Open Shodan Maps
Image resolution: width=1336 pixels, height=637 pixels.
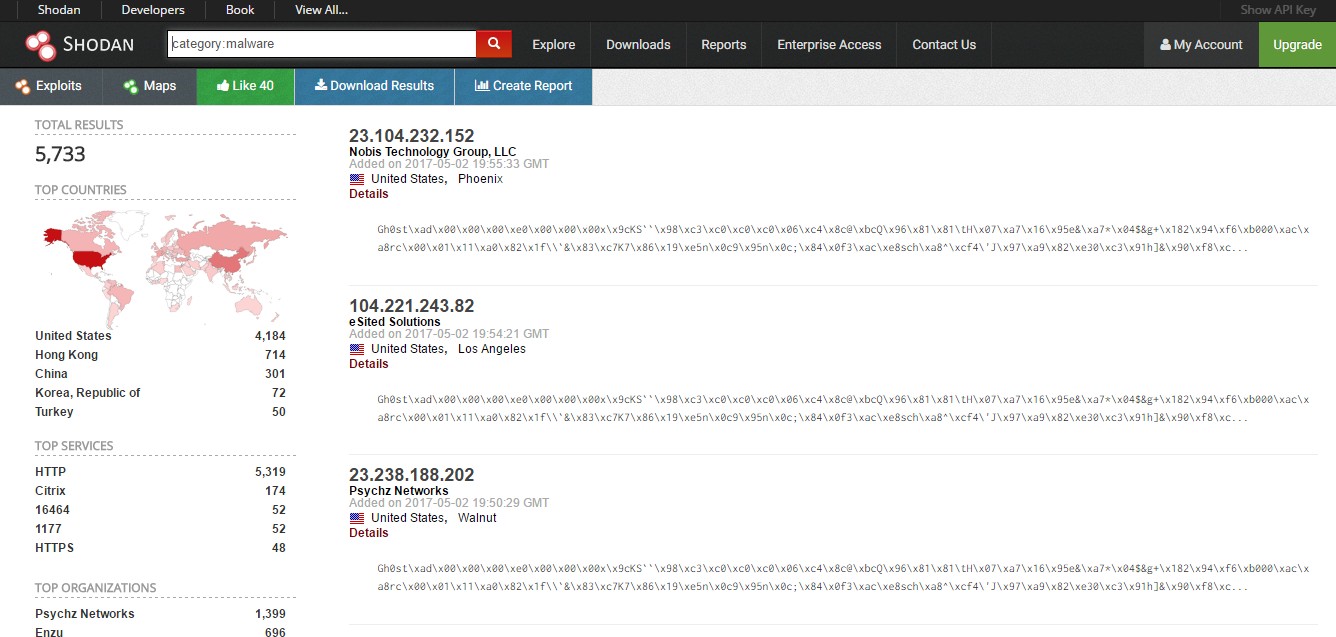150,86
